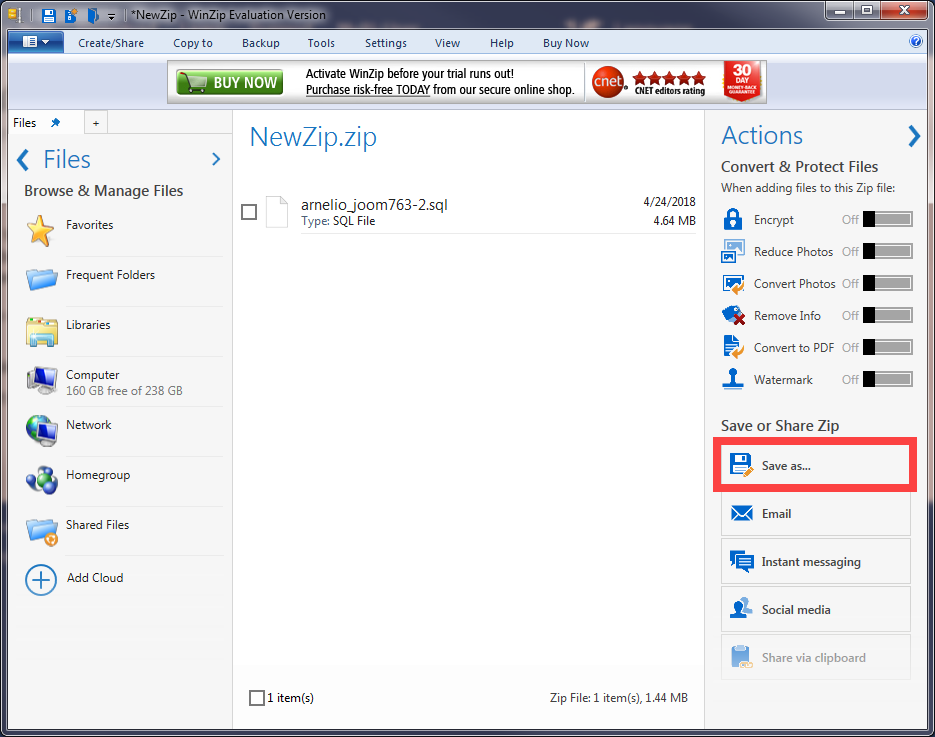Enable the Reduce Photos switch
Screen dimensions: 935x737
coord(887,252)
